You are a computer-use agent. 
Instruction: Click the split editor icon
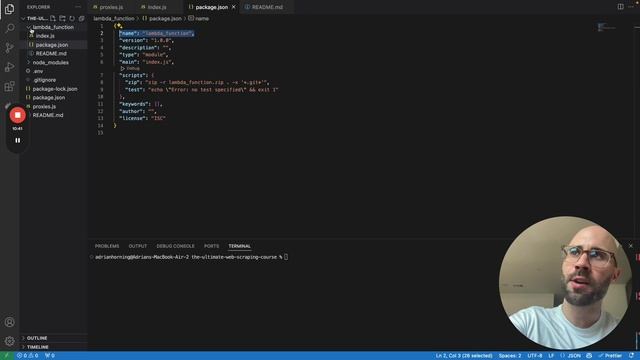pyautogui.click(x=620, y=7)
